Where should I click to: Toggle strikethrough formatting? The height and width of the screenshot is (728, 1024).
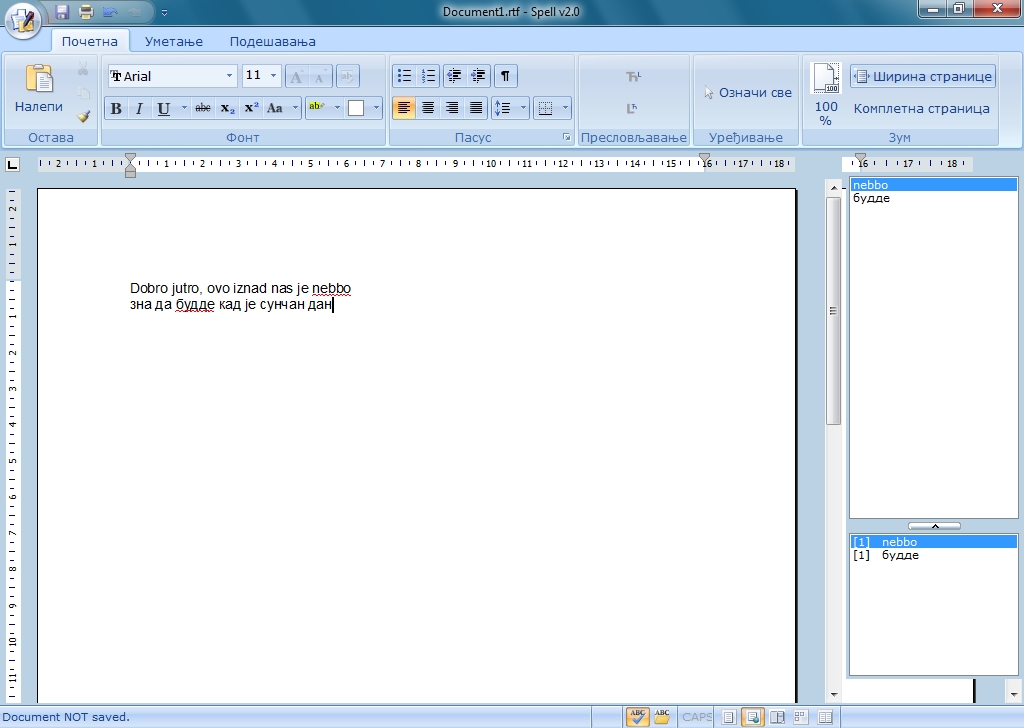[x=203, y=108]
